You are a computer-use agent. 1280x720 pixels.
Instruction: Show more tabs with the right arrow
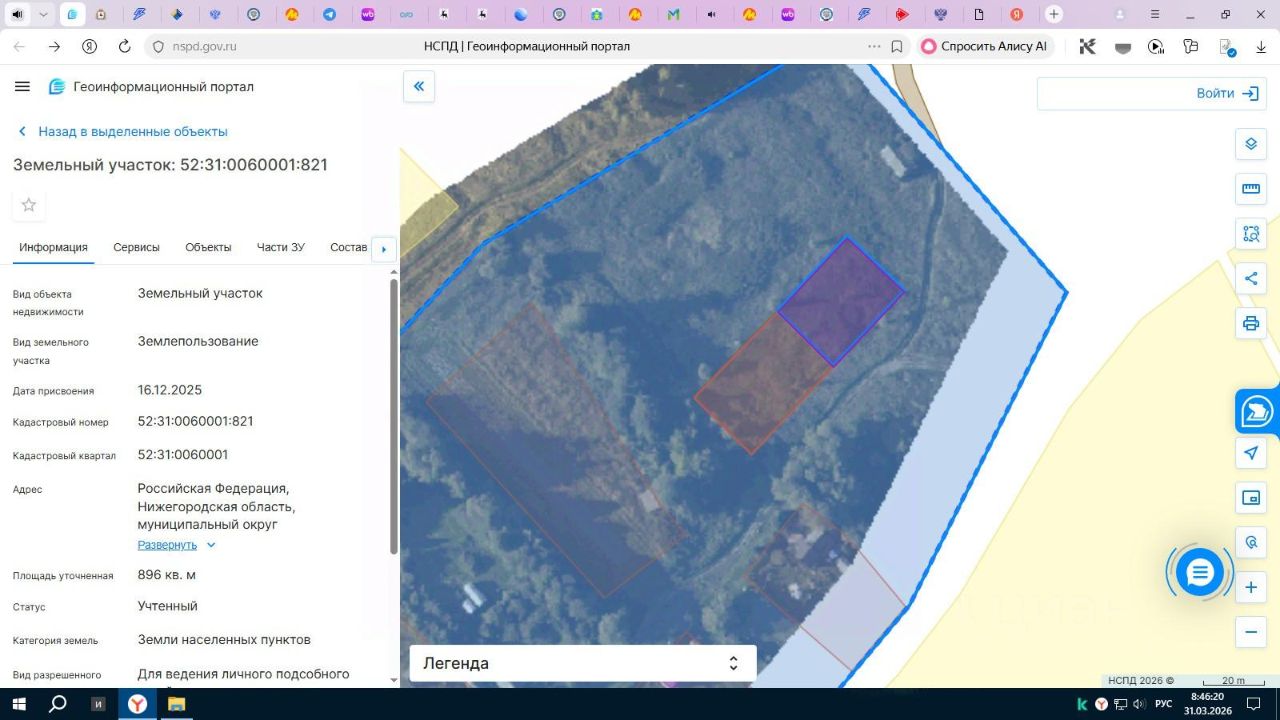[x=384, y=249]
